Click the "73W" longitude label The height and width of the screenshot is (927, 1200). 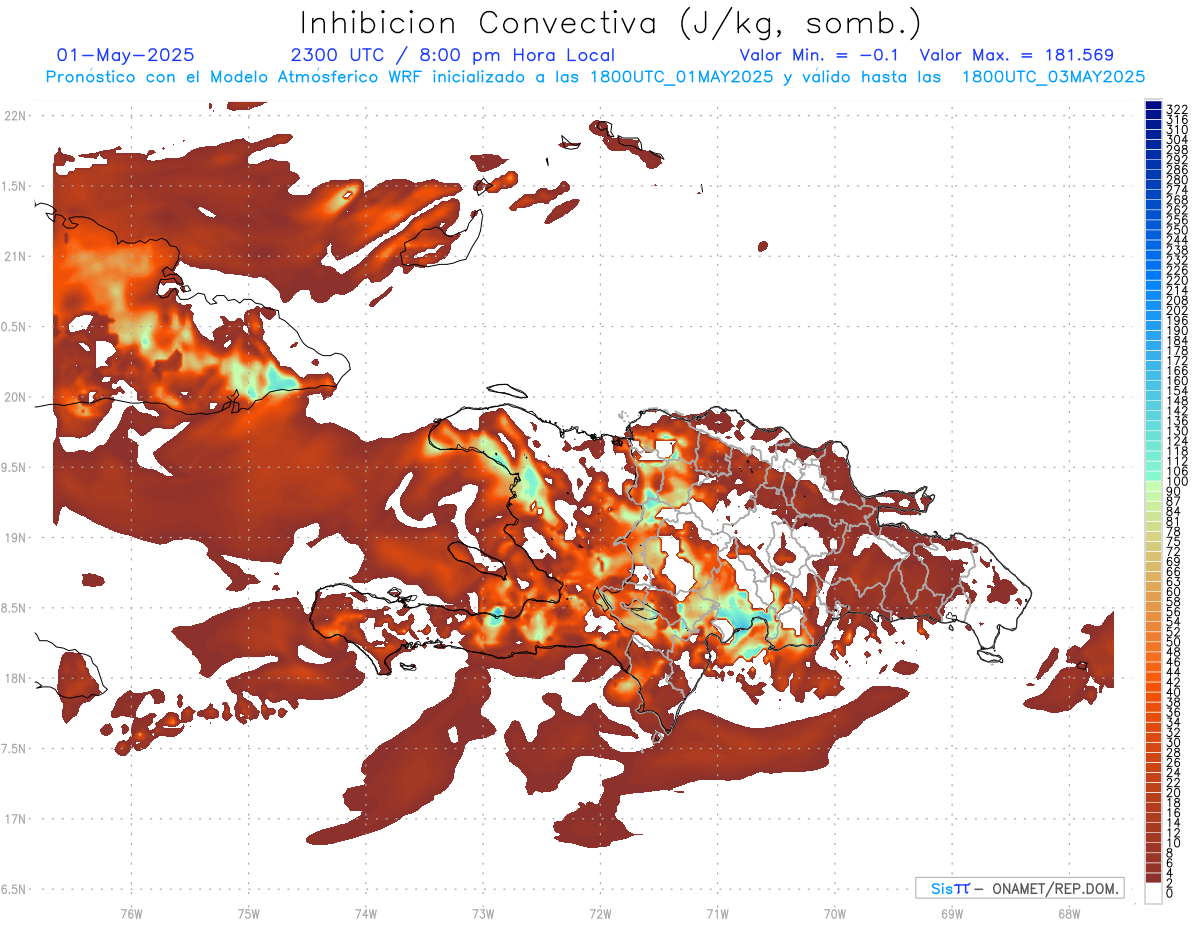pos(483,913)
